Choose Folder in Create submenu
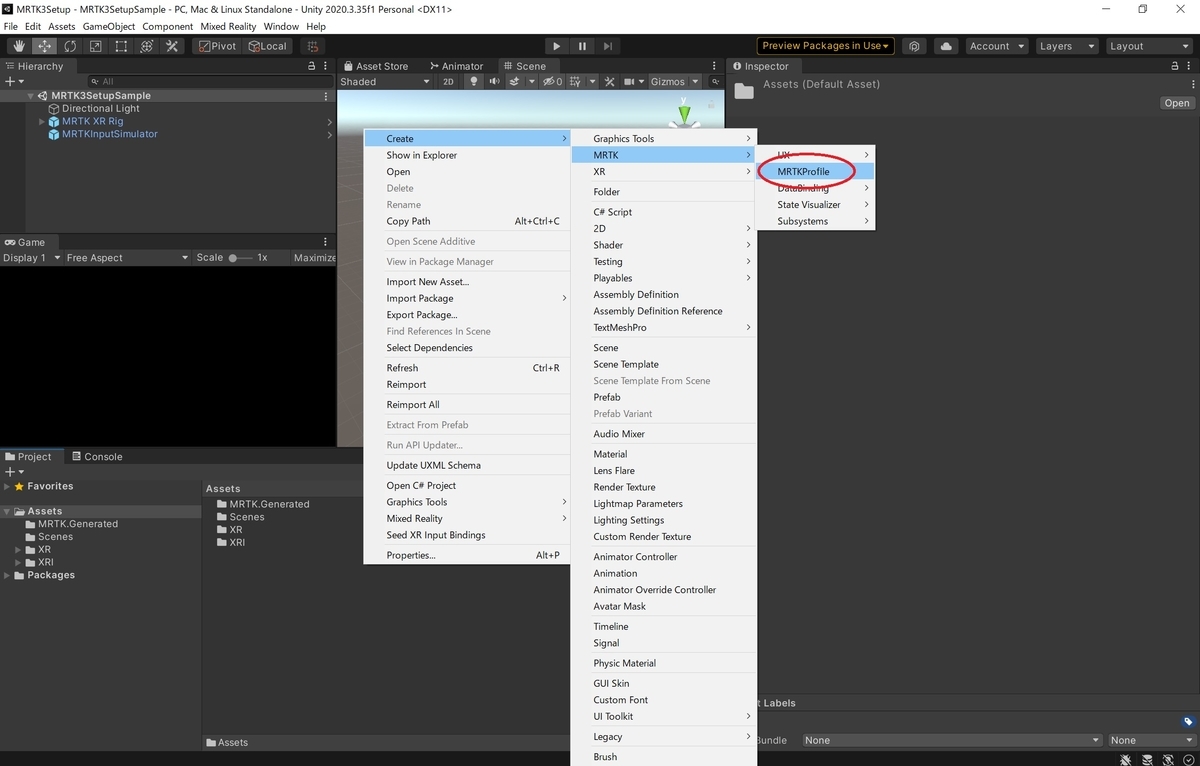Image resolution: width=1200 pixels, height=766 pixels. 663,192
